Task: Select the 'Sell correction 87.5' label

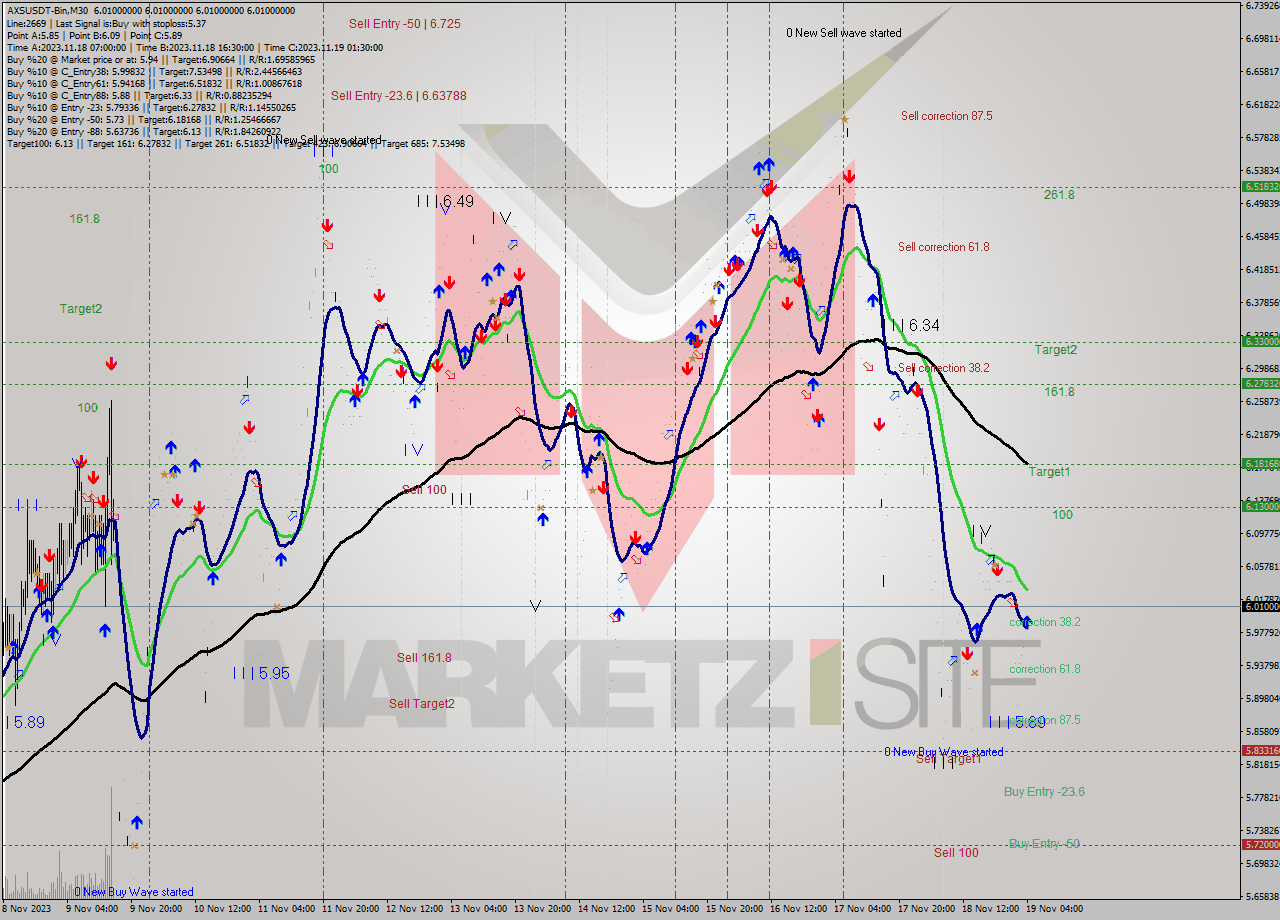Action: point(946,116)
